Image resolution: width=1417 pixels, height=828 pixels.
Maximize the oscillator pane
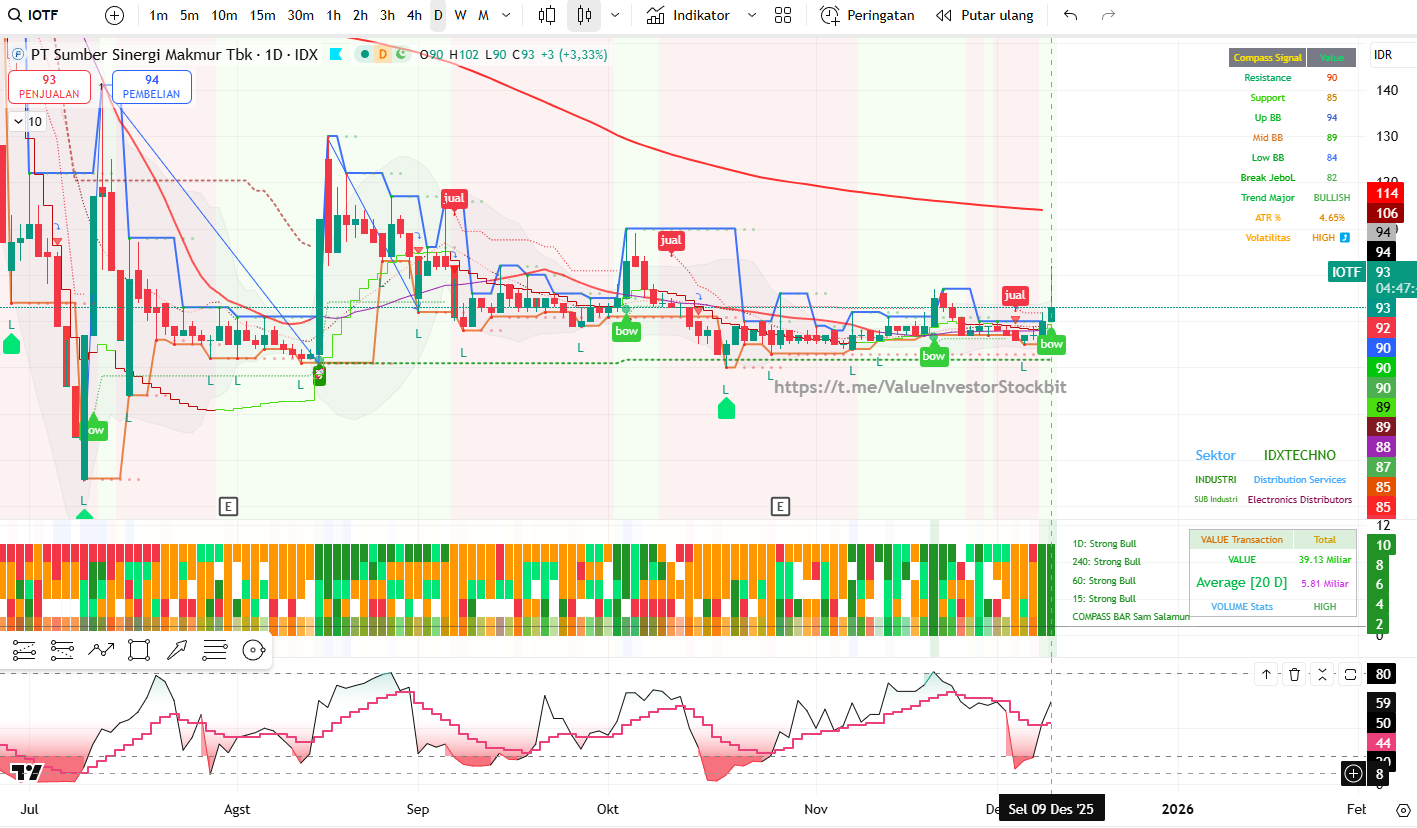tap(1322, 674)
